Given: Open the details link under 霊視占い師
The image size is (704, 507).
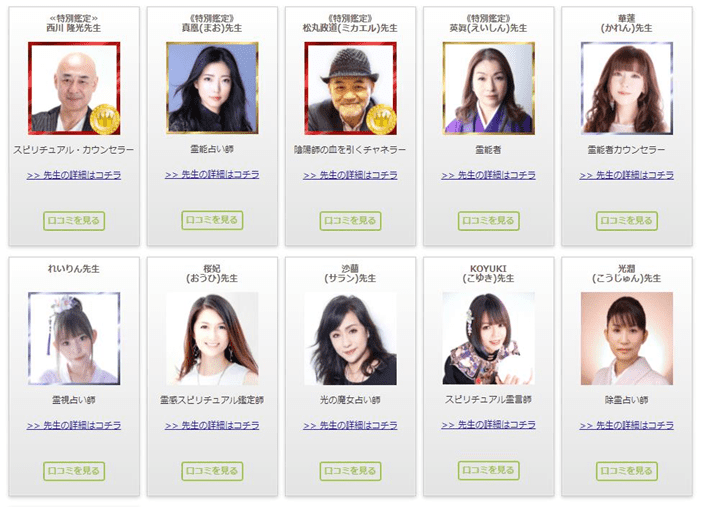Looking at the screenshot, I should pyautogui.click(x=74, y=425).
